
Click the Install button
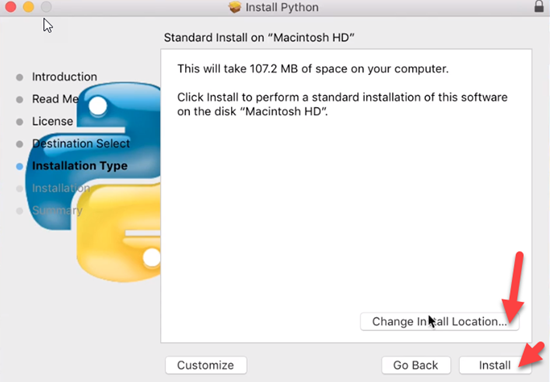tap(495, 365)
